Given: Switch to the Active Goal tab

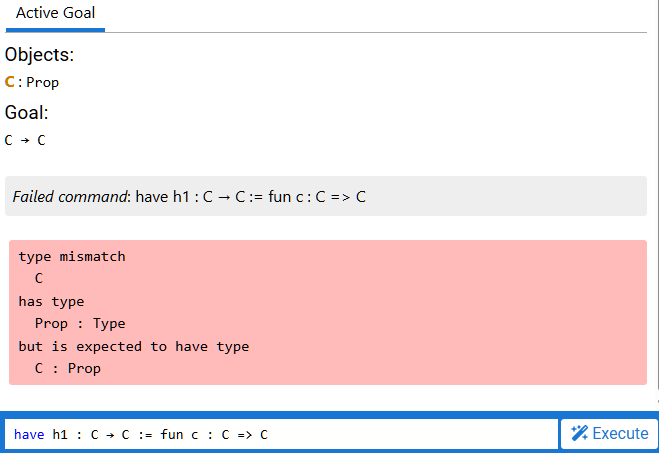Looking at the screenshot, I should tap(55, 15).
